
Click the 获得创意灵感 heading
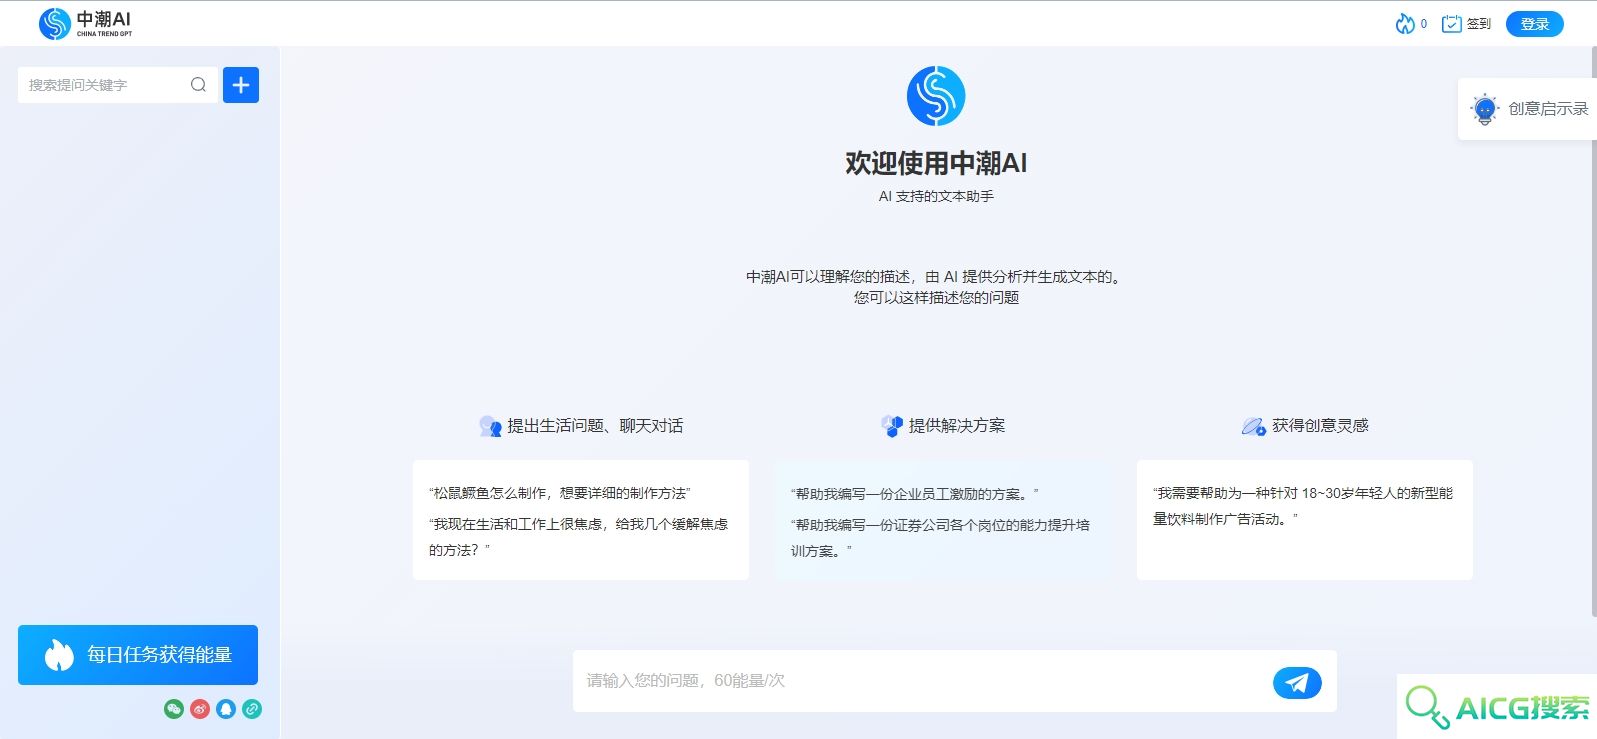tap(1320, 426)
